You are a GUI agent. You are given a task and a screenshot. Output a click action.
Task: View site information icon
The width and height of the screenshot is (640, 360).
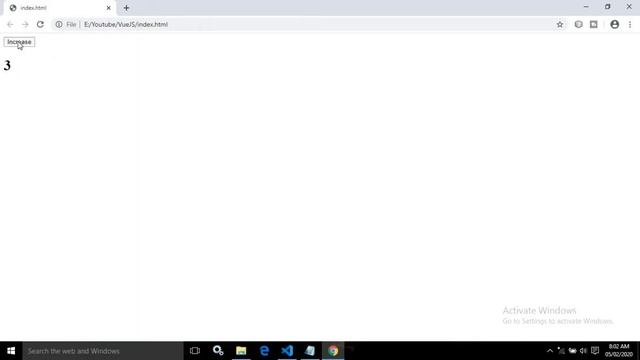coord(59,24)
